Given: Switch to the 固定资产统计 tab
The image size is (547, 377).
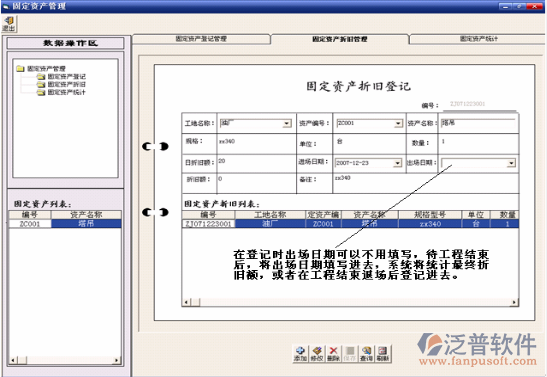Looking at the screenshot, I should pyautogui.click(x=478, y=39).
